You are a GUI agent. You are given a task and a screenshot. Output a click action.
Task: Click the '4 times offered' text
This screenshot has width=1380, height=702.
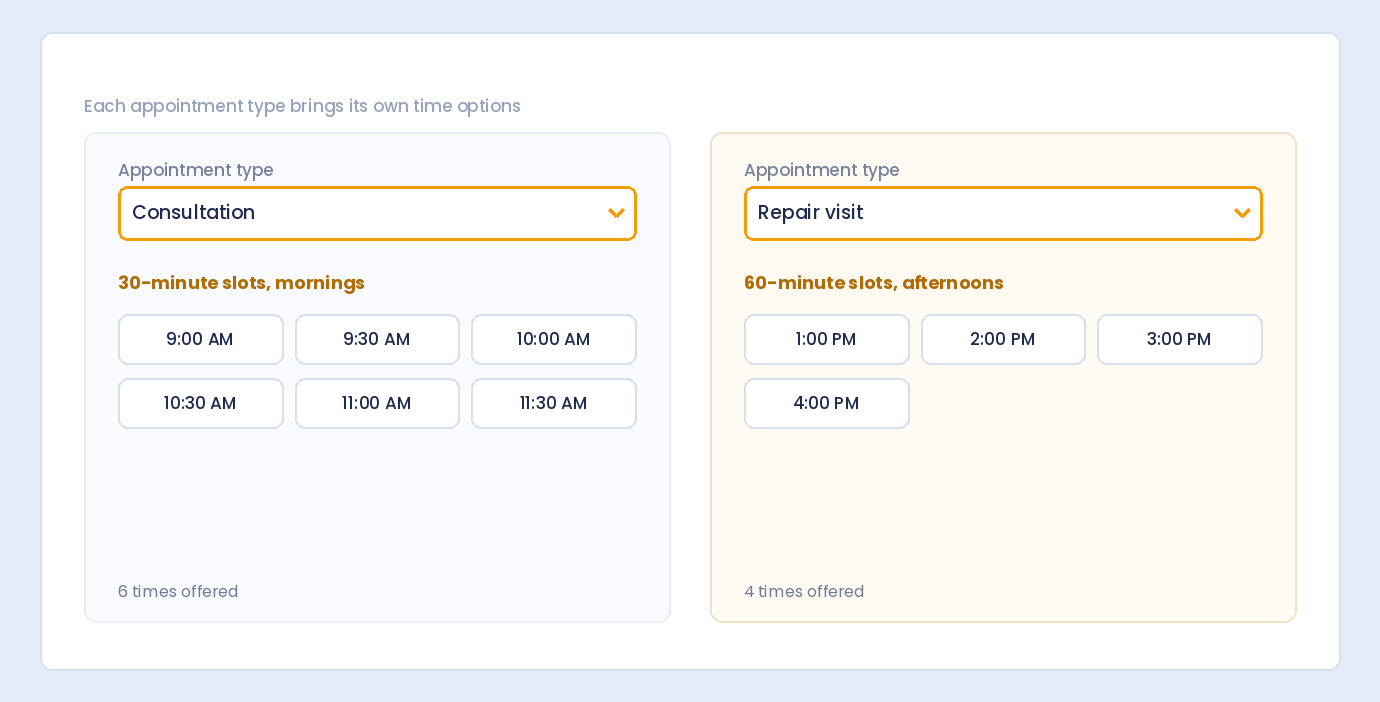[x=804, y=591]
